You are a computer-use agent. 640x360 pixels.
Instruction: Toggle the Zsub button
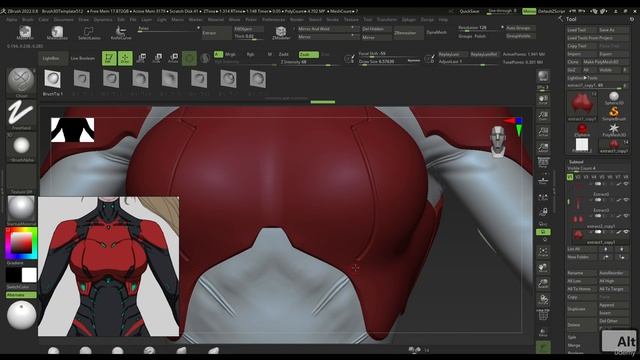(308, 54)
